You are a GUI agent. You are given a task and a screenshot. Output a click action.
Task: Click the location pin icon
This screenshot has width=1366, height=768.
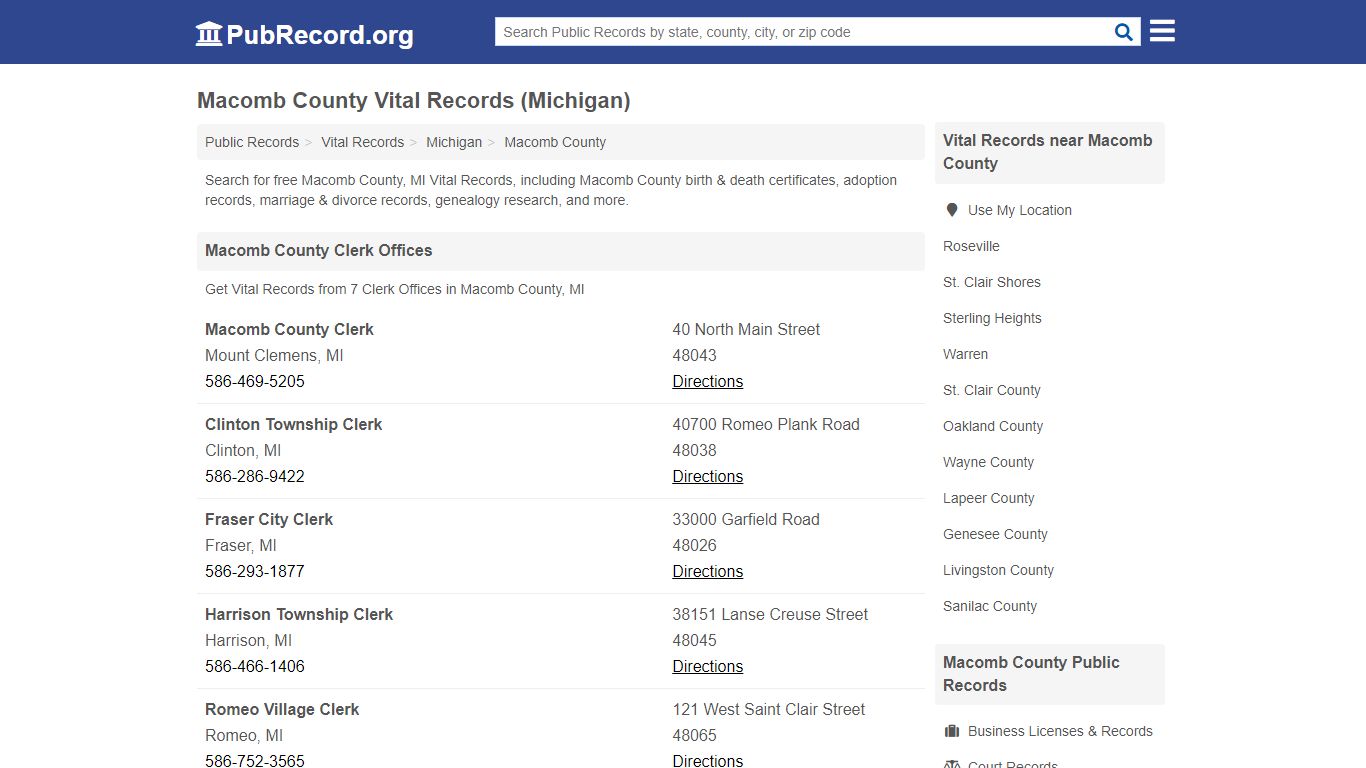pyautogui.click(x=952, y=210)
